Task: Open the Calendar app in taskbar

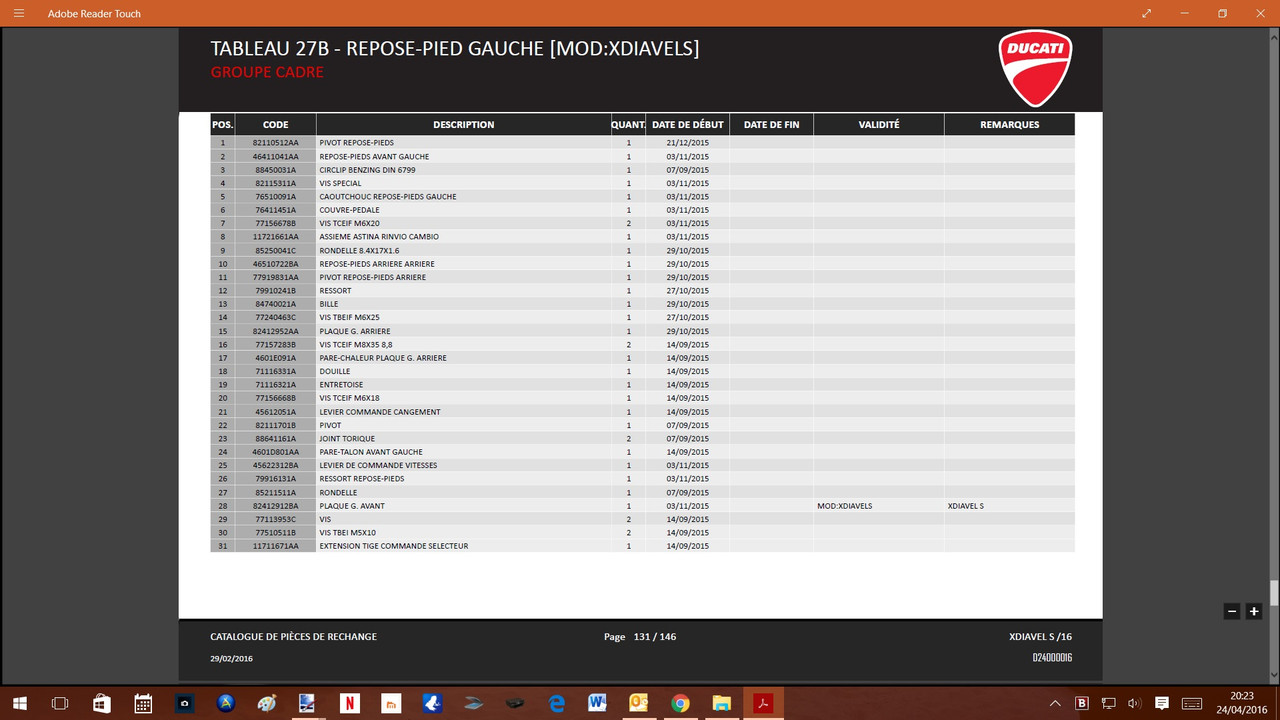Action: [x=143, y=703]
